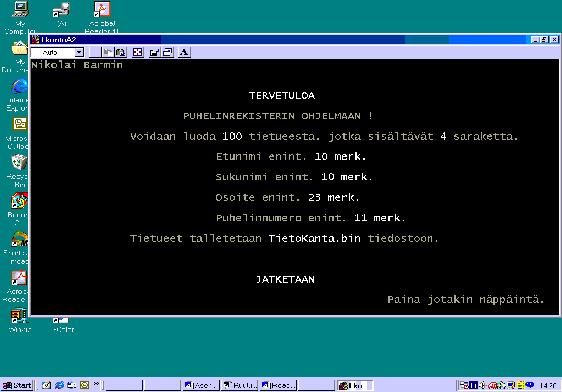Switch to the 'Acro..' taskbar button

200,386
